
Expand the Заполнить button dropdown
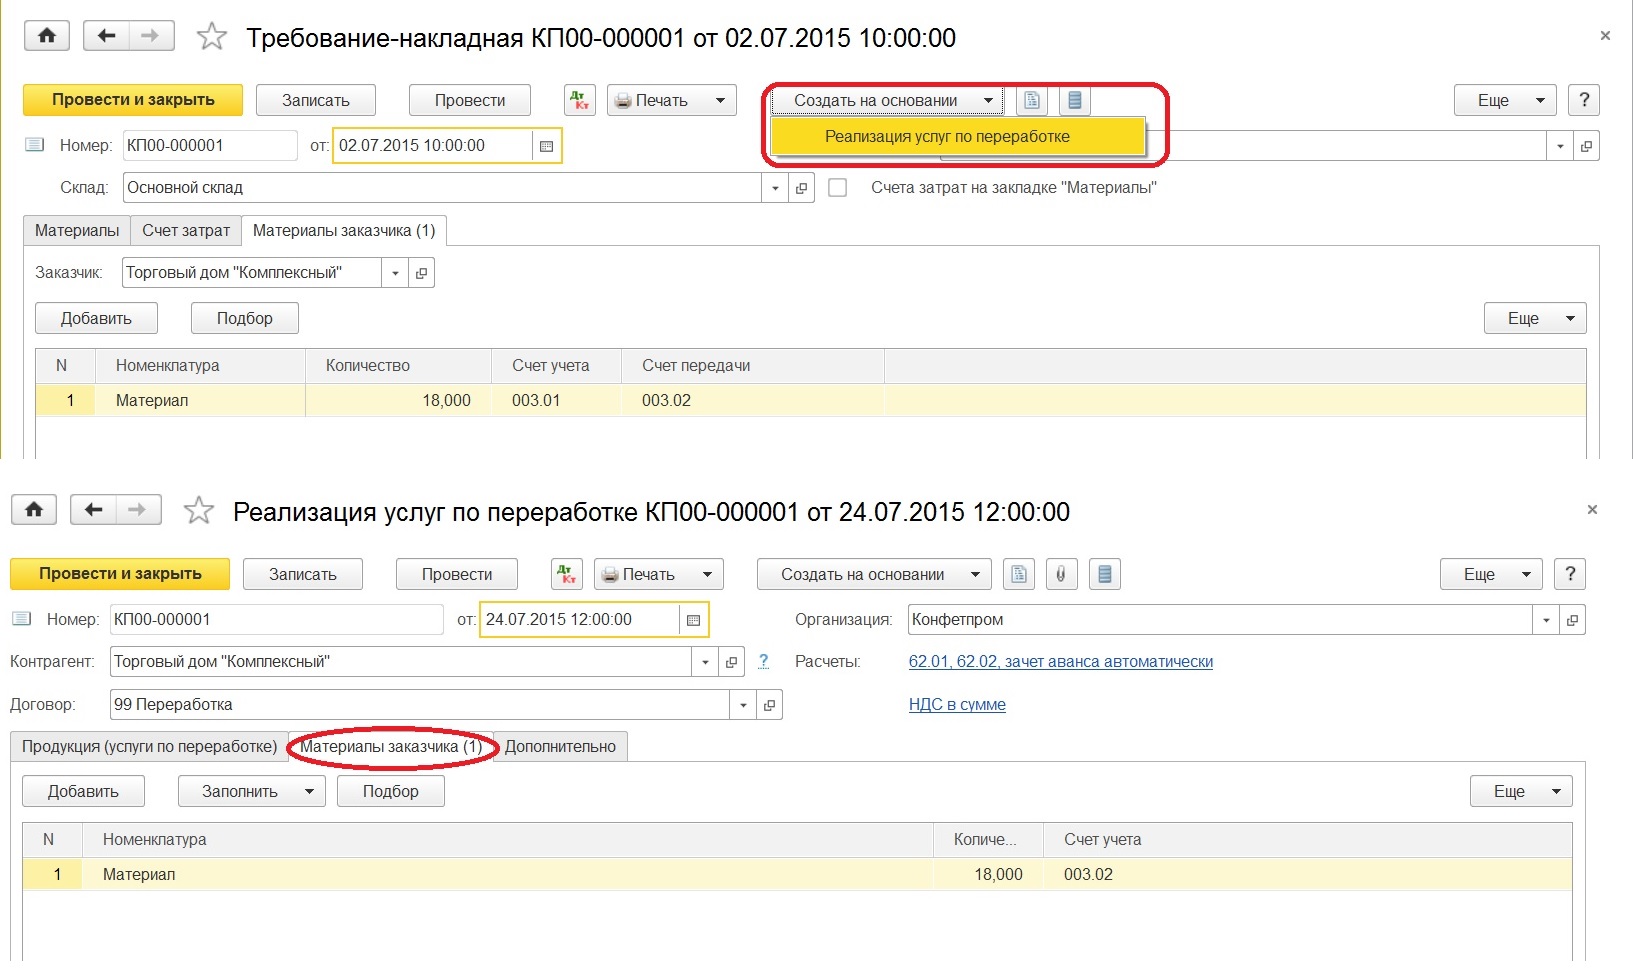tap(309, 791)
